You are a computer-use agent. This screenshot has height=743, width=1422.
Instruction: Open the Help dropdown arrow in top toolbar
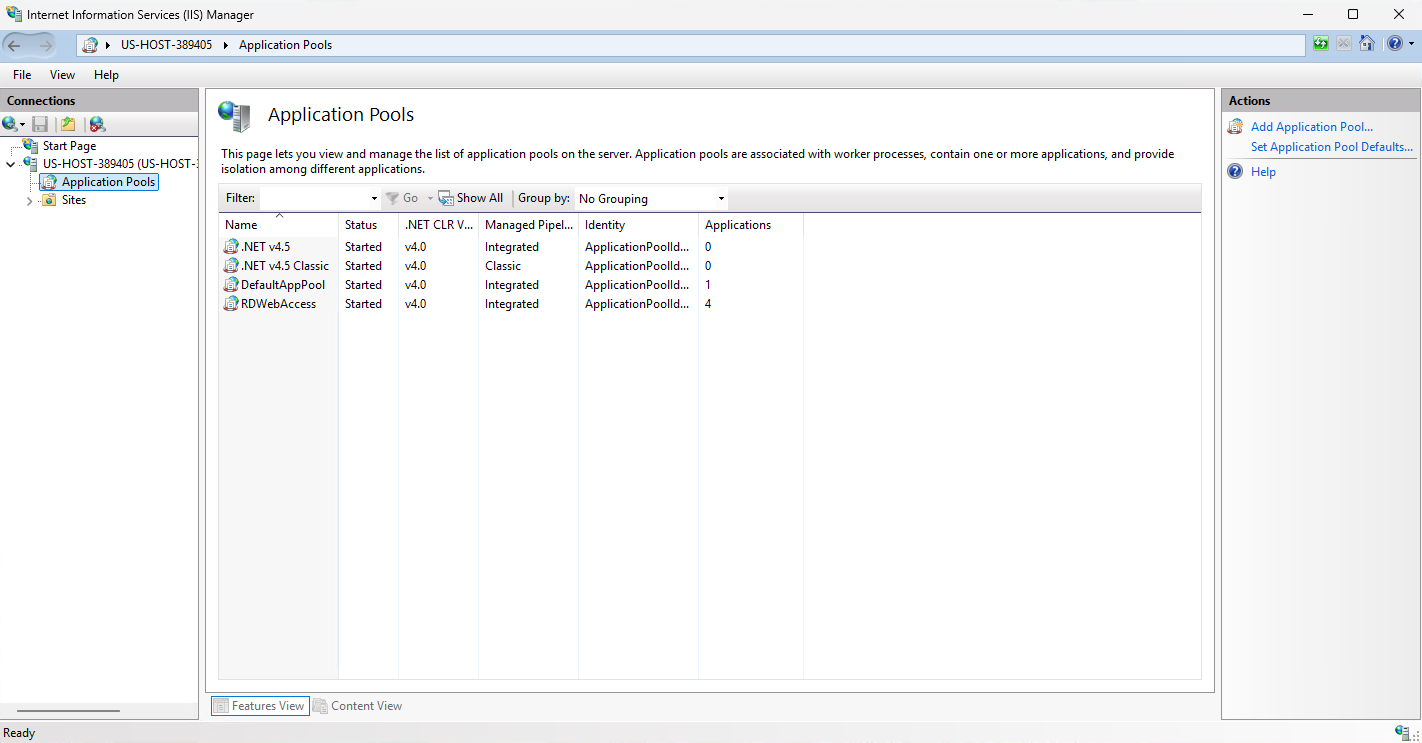(1411, 44)
